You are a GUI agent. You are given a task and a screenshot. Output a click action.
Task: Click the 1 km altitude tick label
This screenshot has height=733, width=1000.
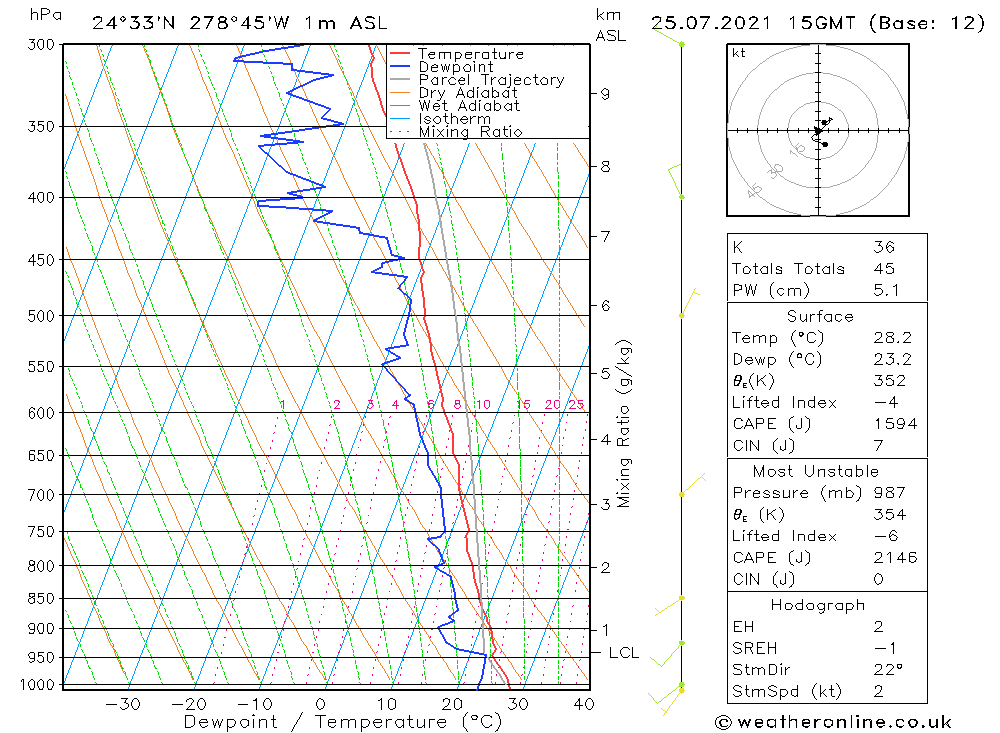pos(606,630)
